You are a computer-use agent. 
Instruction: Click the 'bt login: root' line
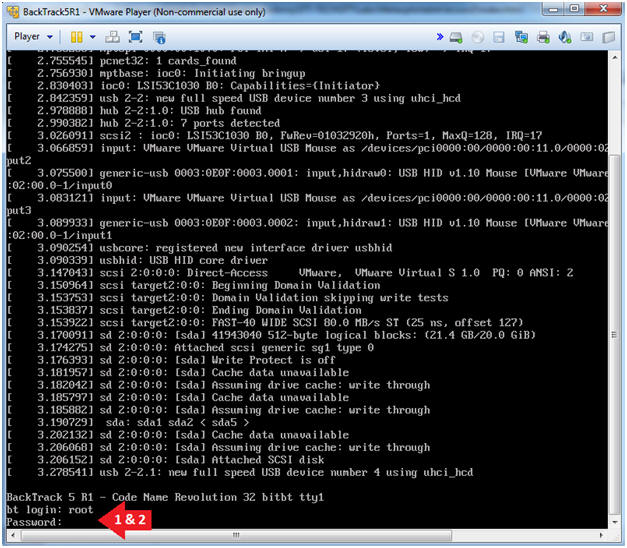[50, 510]
